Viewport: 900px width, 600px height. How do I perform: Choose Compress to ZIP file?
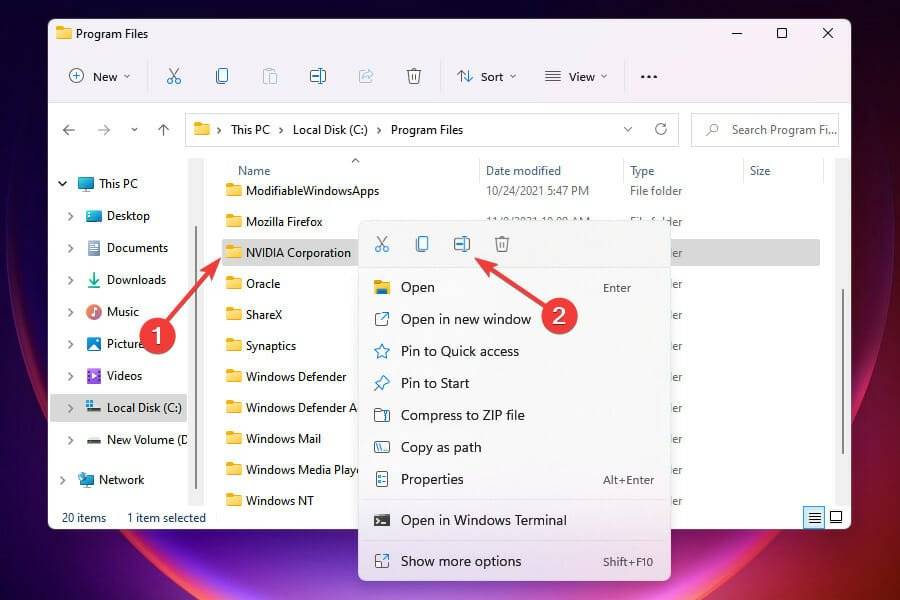pos(463,415)
